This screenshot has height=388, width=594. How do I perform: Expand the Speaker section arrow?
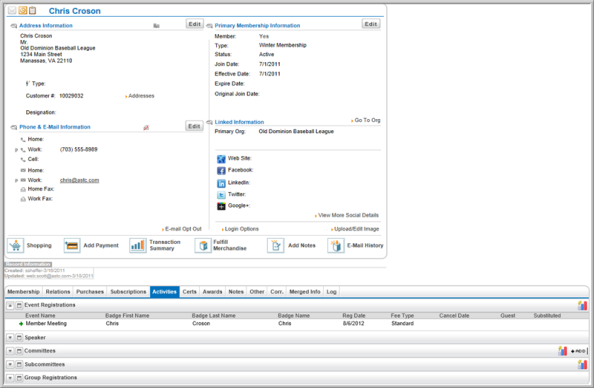[x=10, y=338]
